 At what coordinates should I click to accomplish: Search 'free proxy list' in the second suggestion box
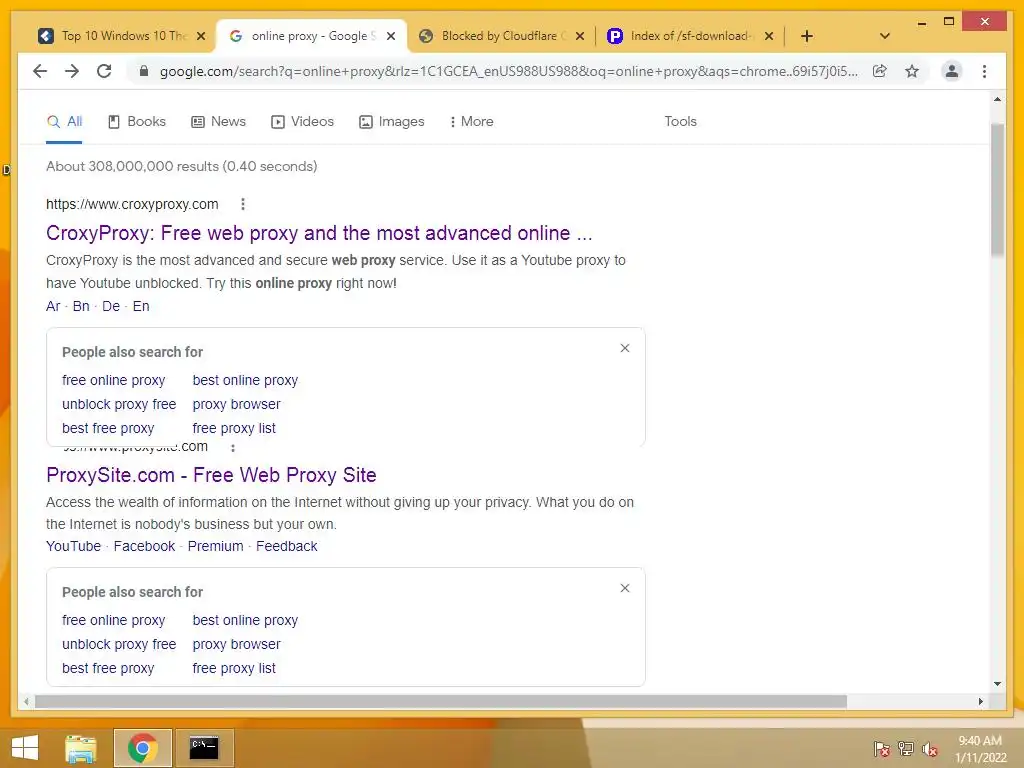tap(234, 668)
